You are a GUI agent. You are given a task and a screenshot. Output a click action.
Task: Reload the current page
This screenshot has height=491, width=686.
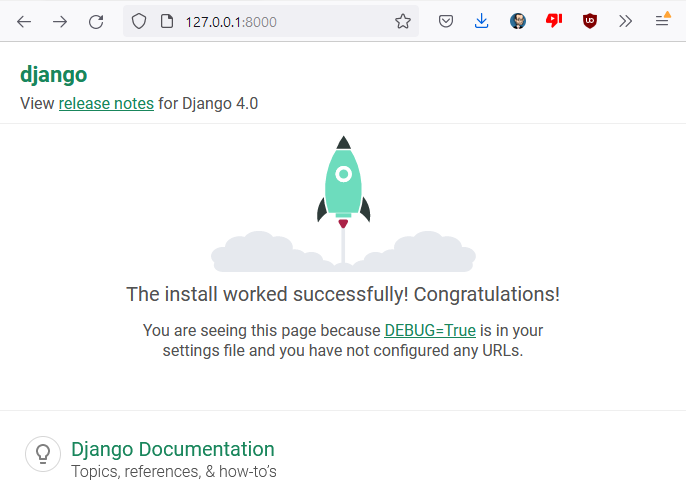[x=96, y=21]
